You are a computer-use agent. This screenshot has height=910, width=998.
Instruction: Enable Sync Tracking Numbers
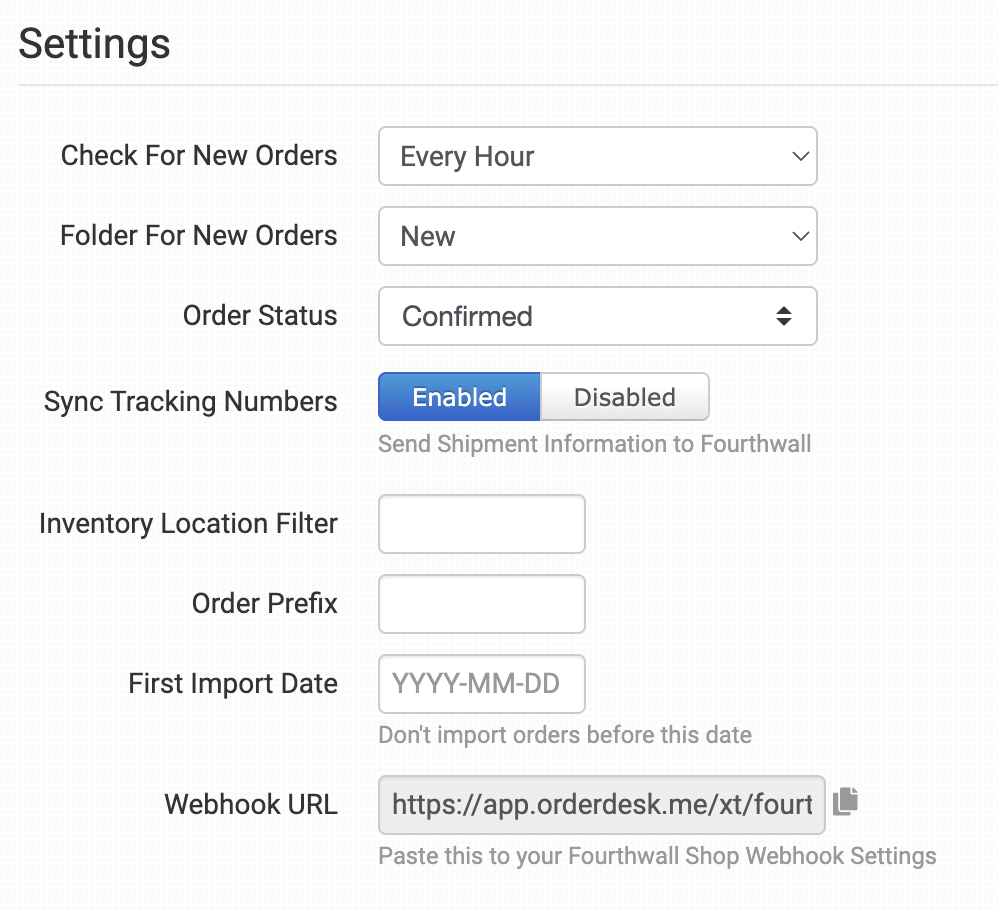tap(459, 397)
